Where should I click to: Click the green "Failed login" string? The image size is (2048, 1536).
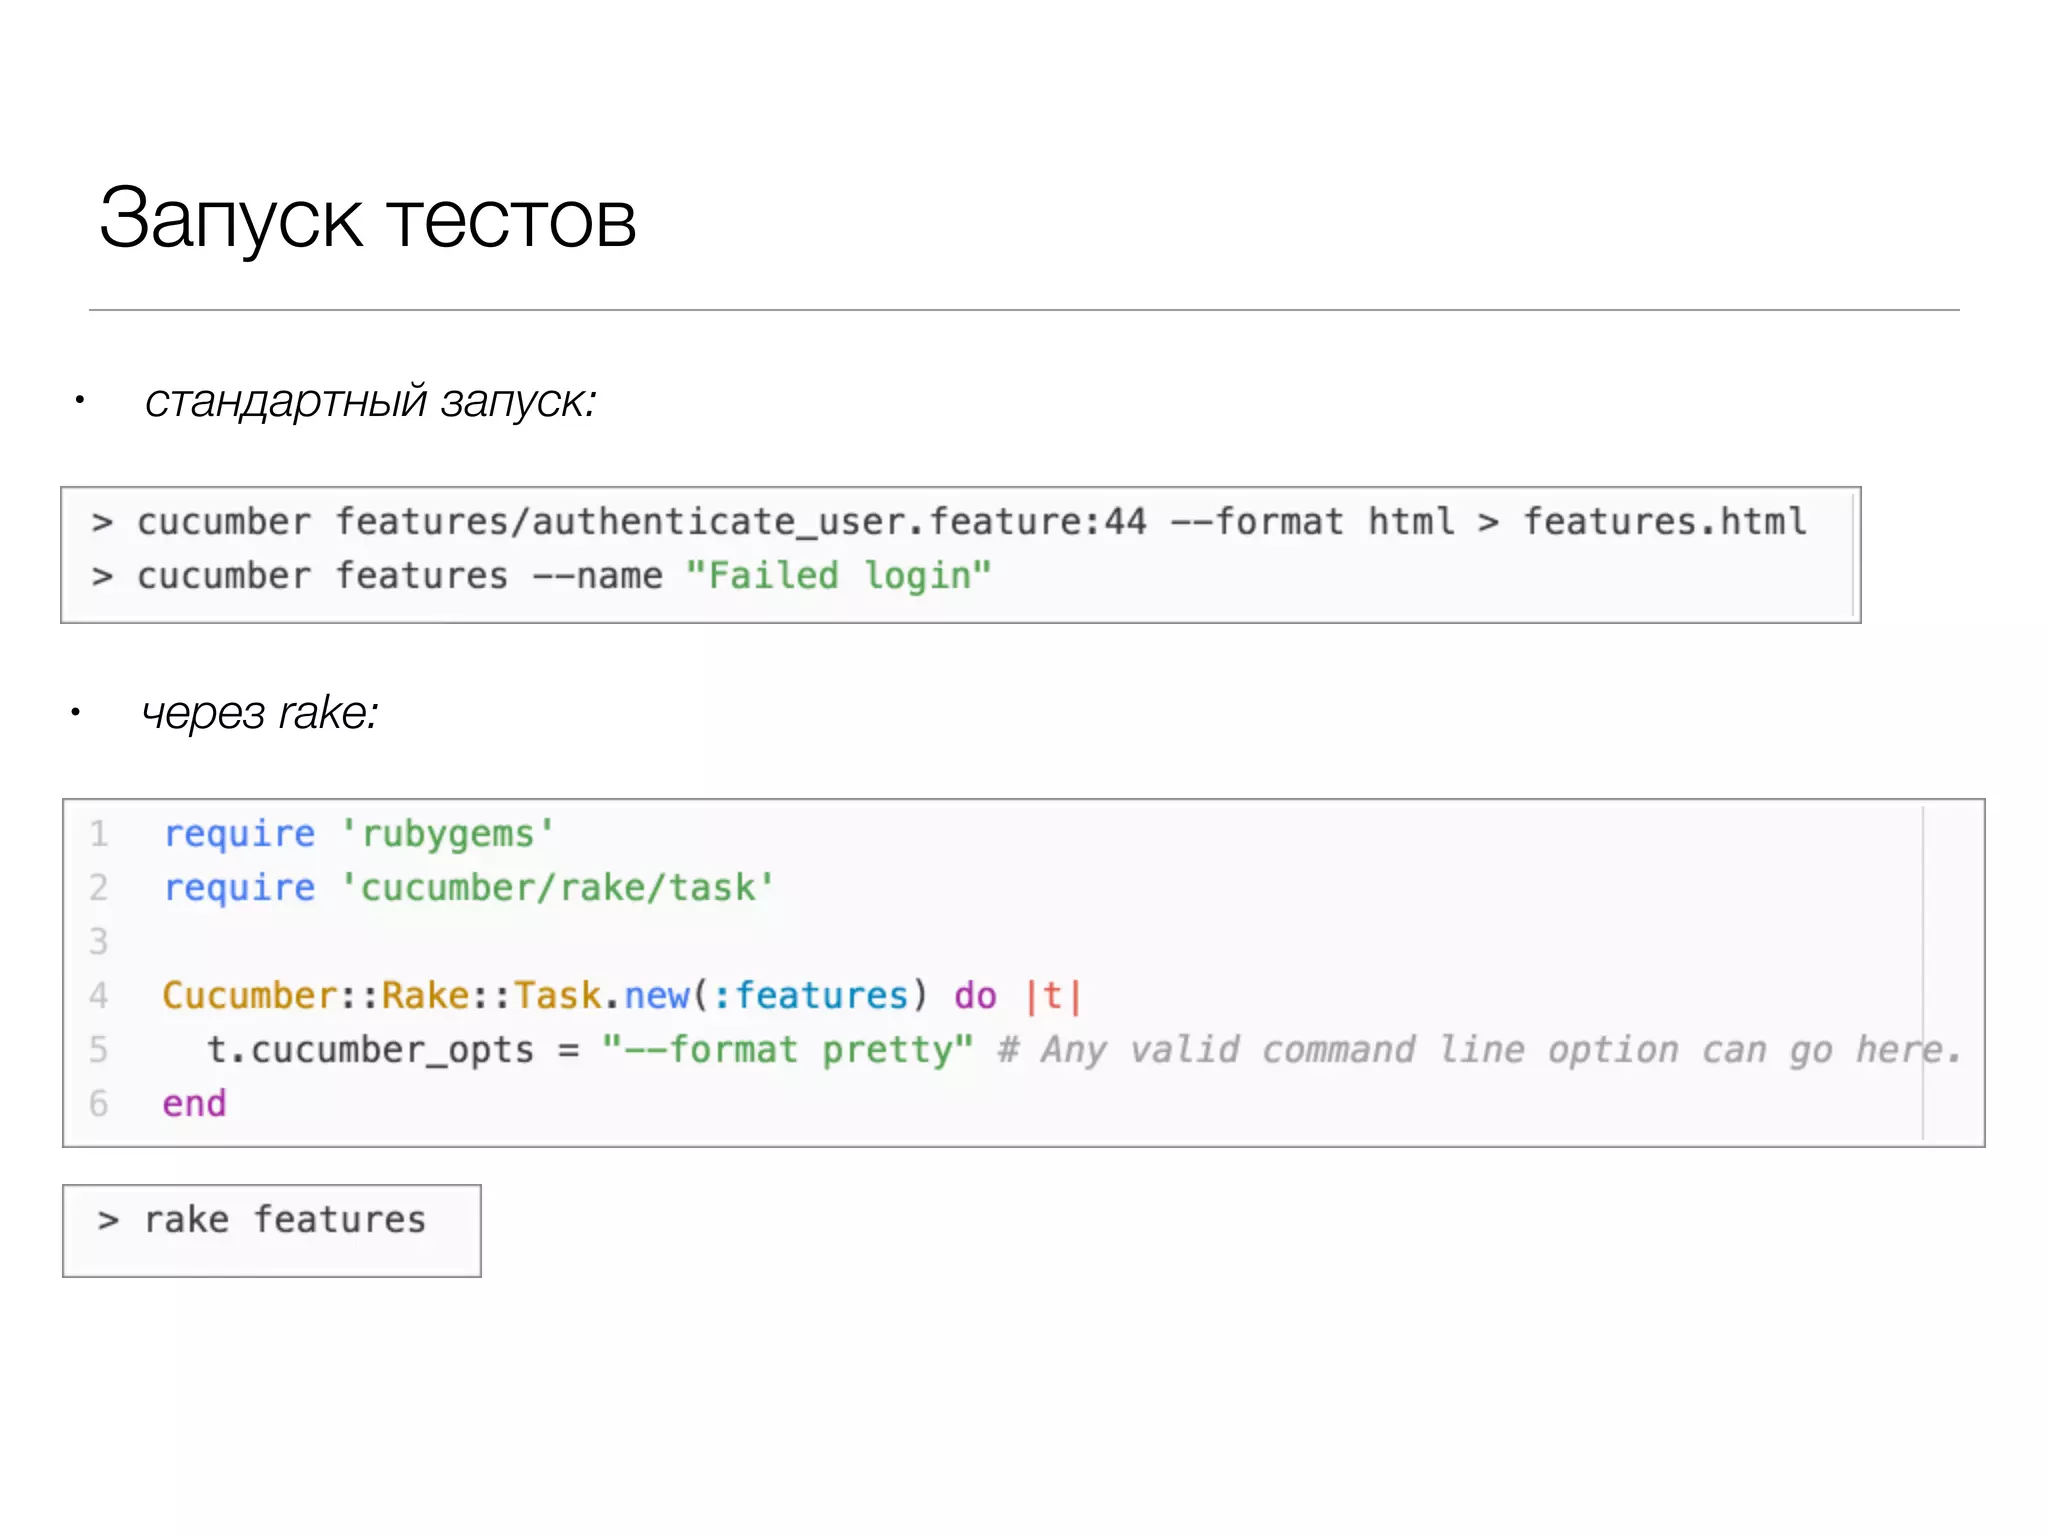click(x=838, y=576)
